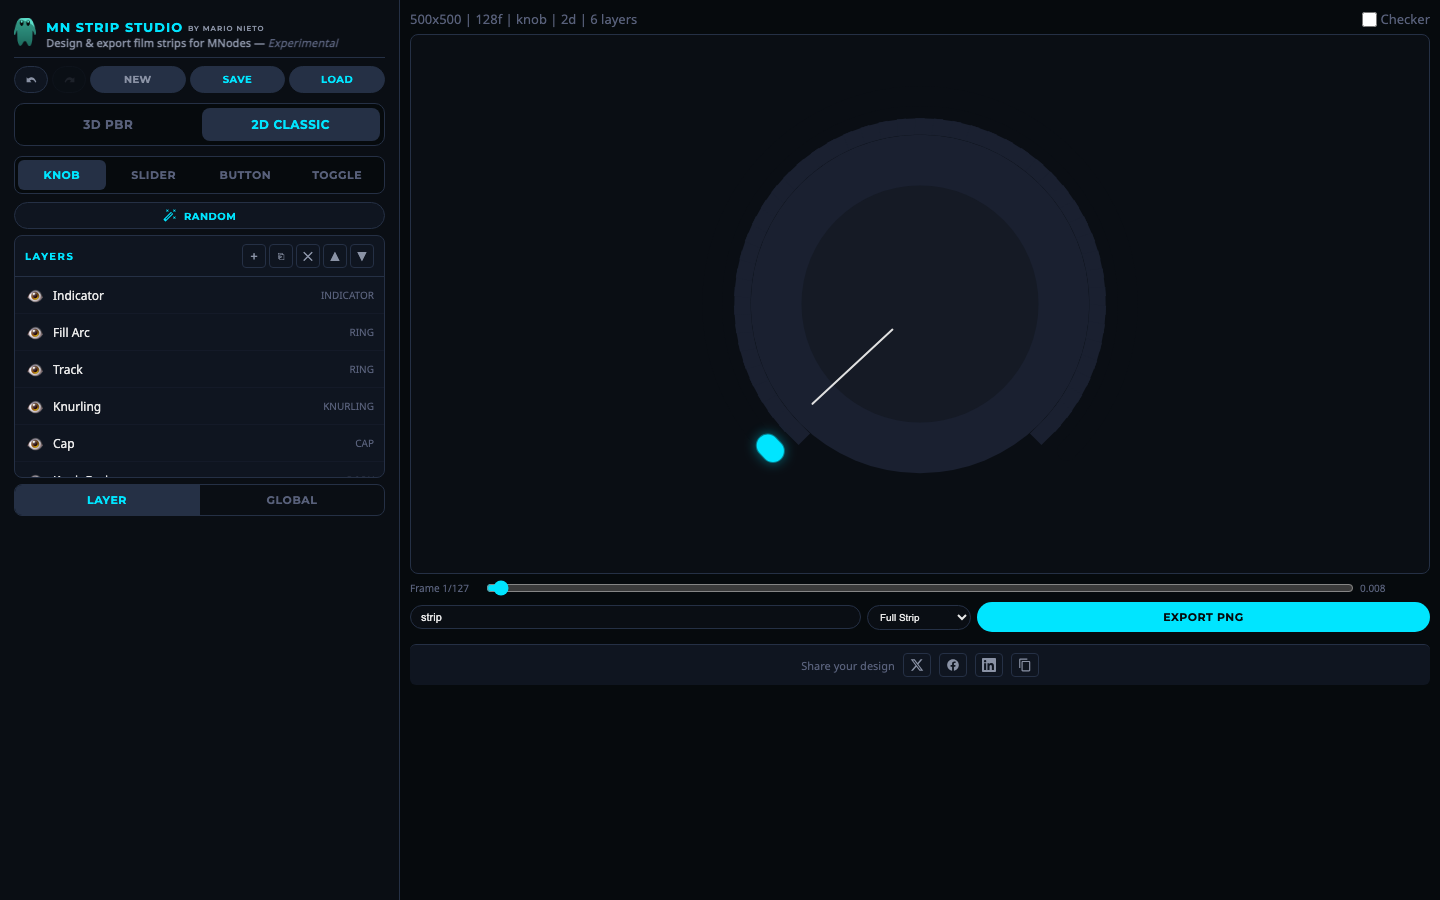Image resolution: width=1440 pixels, height=900 pixels.
Task: Open the Full Strip dropdown
Action: 918,618
